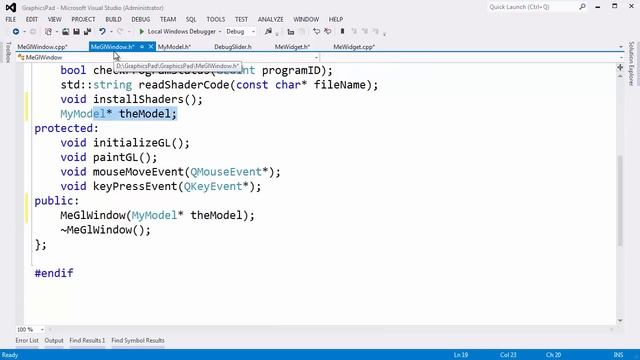
Task: Switch to the MeGlWindow.cpp tab
Action: tap(42, 47)
